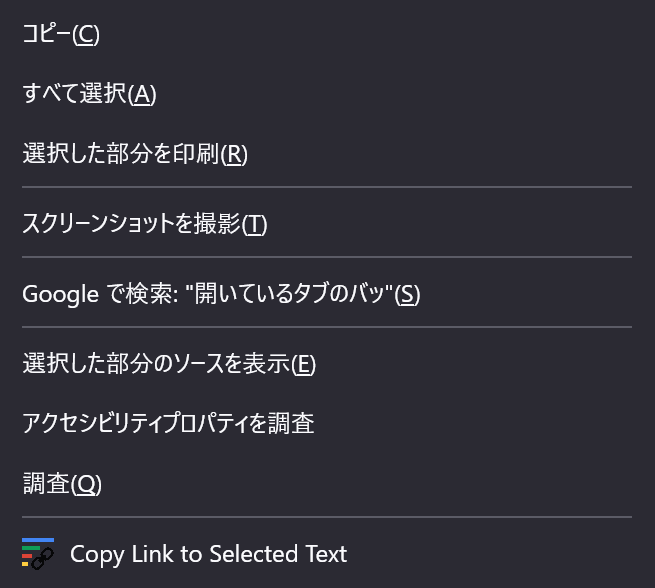The height and width of the screenshot is (588, 655).
Task: Select アクセシビリティプロパティを調査 item
Action: 328,423
